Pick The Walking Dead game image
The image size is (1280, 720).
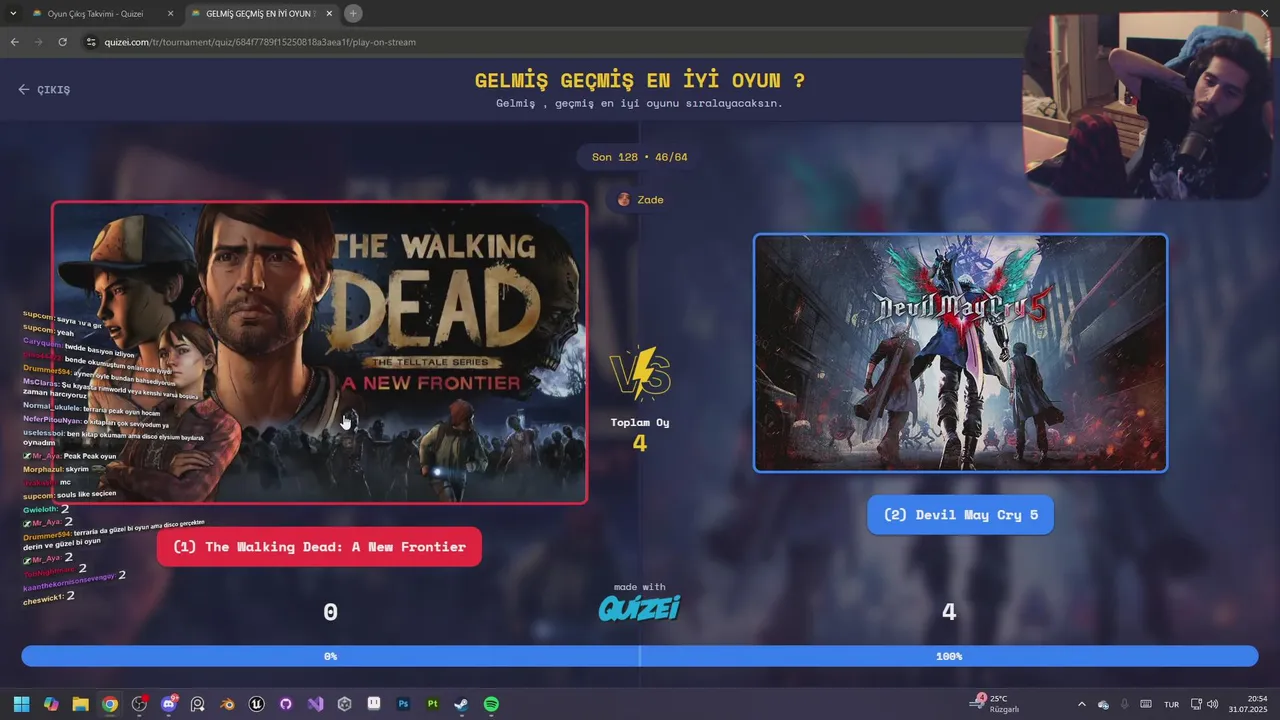319,352
